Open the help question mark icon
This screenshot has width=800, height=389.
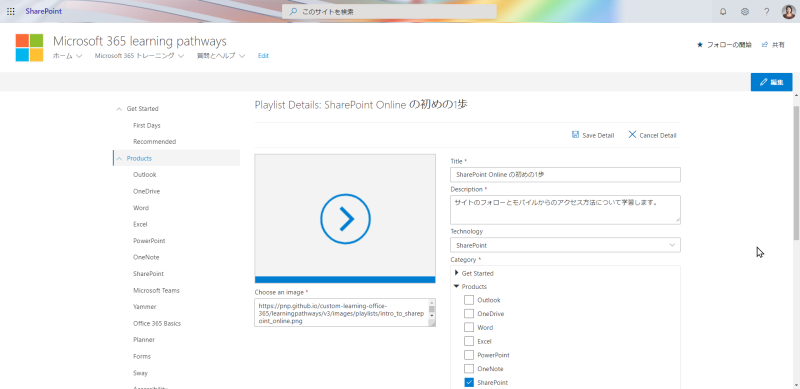766,12
